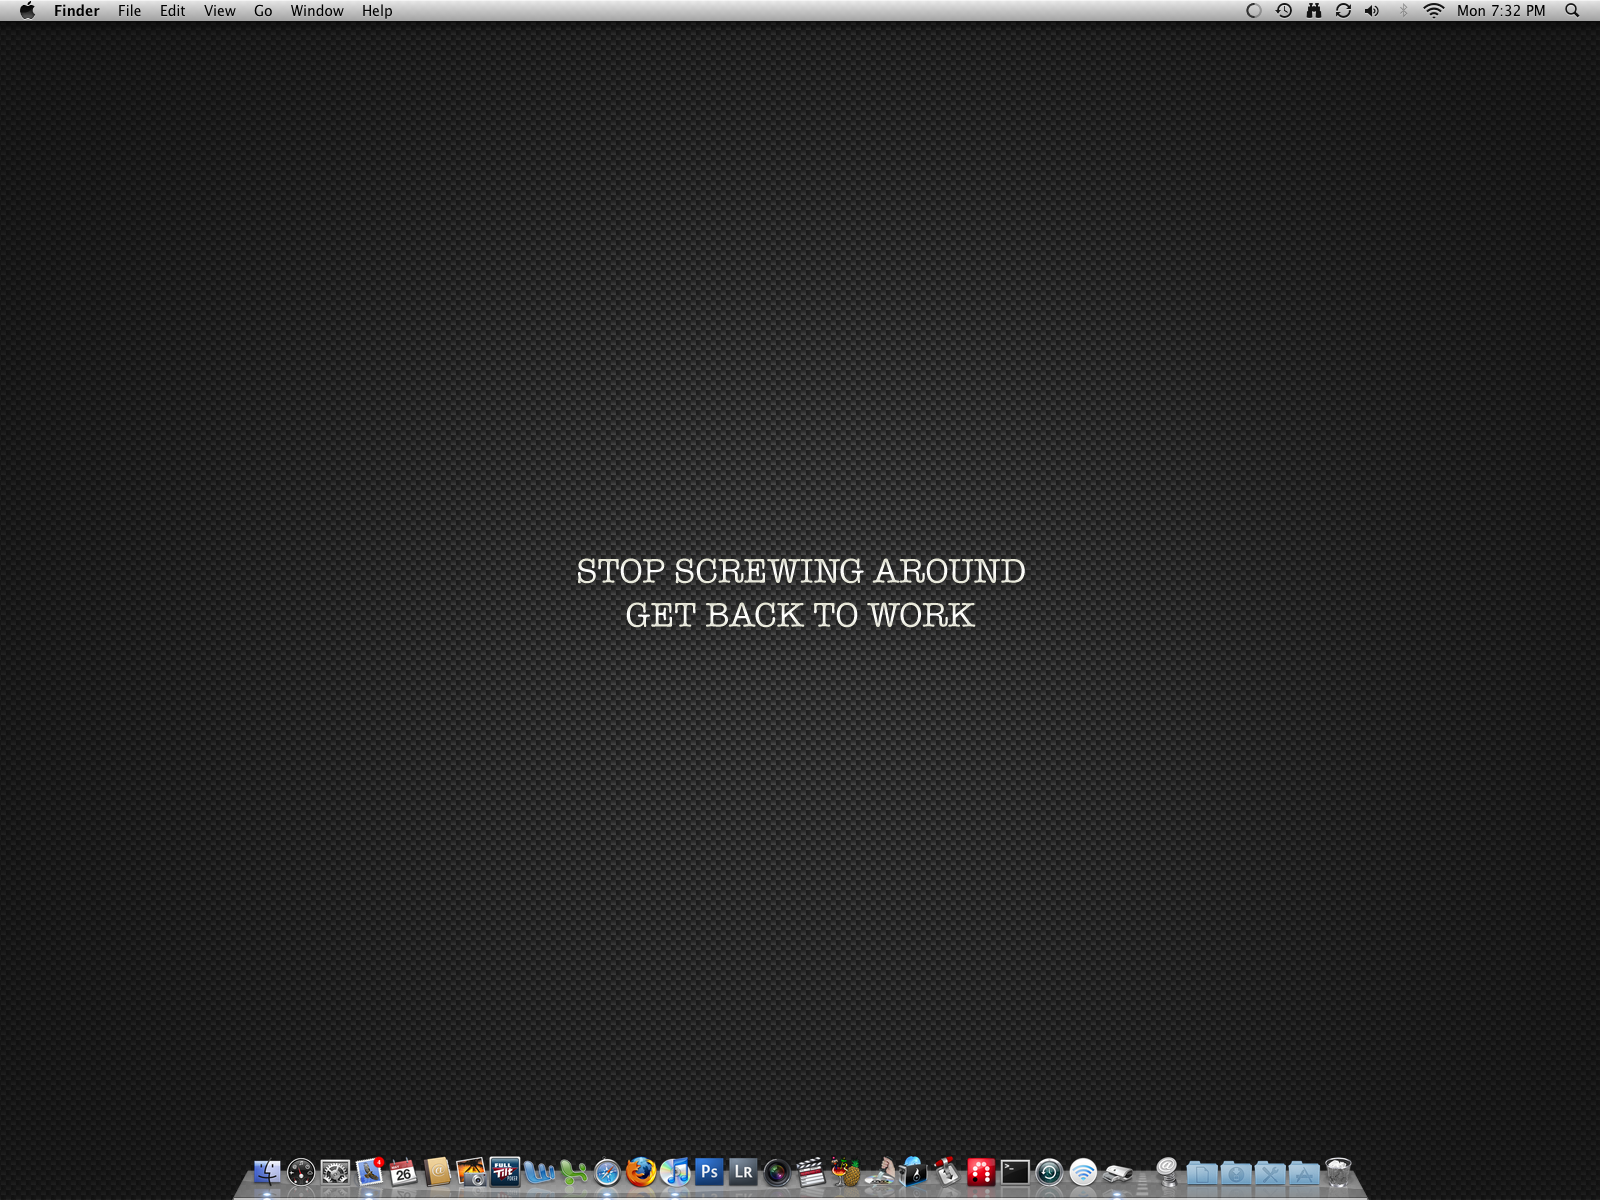
Task: Click the Mon 7:32 PM clock
Action: [1501, 11]
